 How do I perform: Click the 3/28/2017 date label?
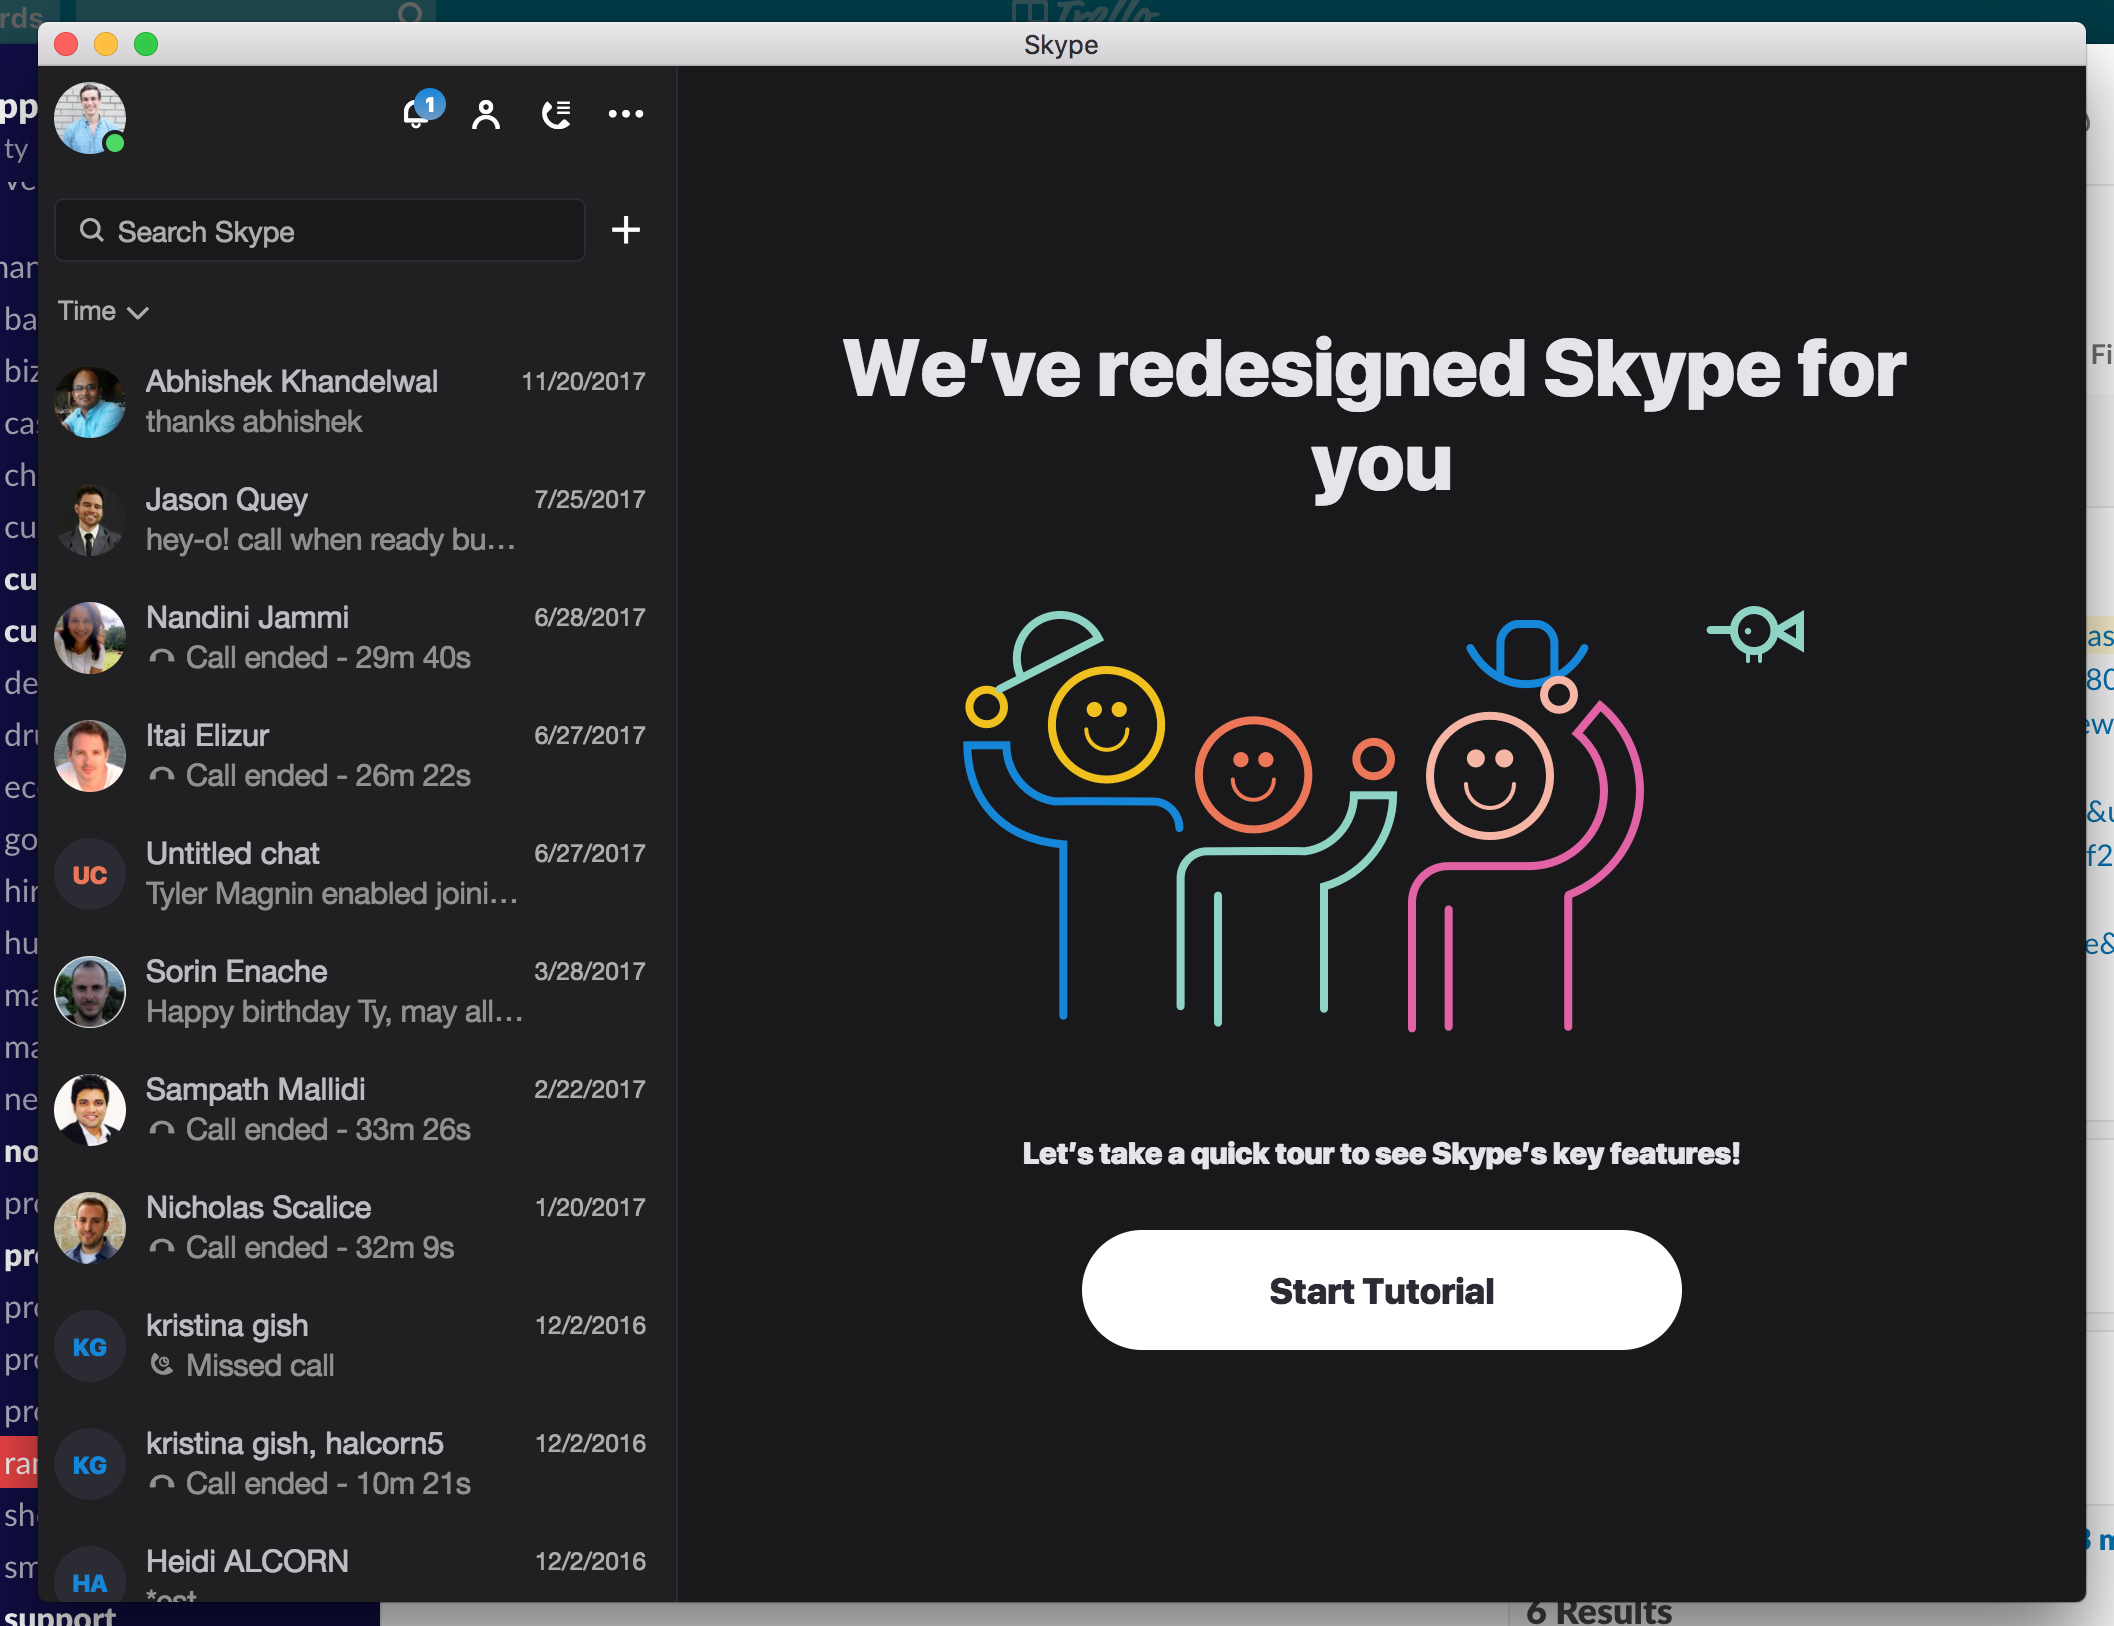point(590,971)
